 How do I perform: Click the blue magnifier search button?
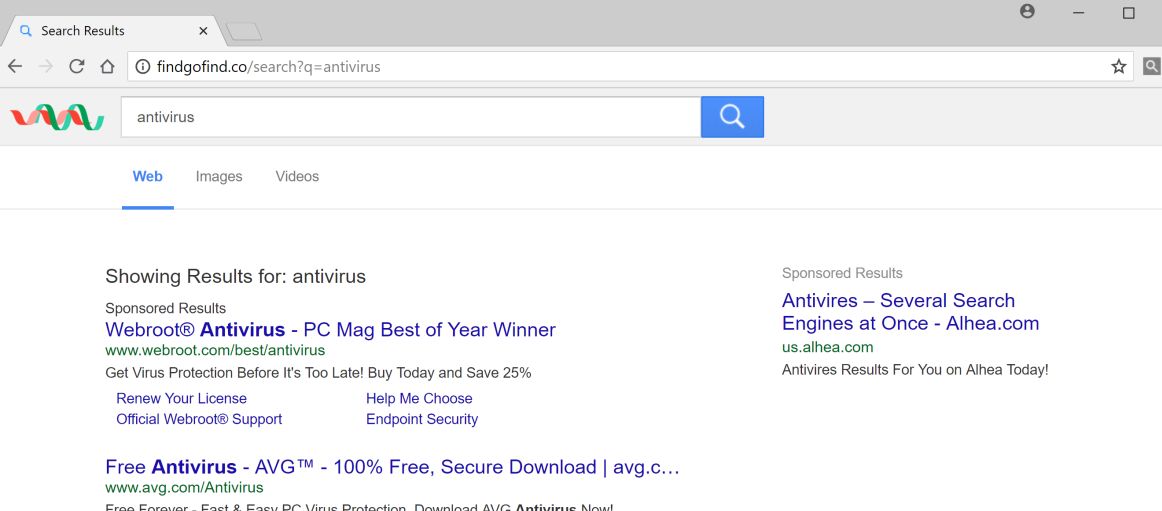click(x=732, y=117)
